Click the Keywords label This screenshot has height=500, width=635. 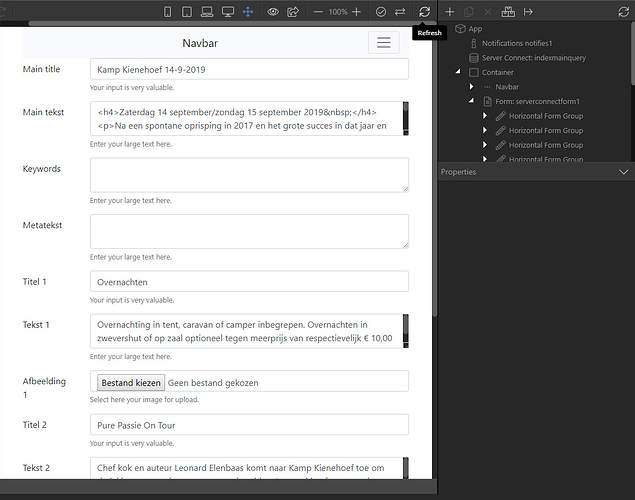pyautogui.click(x=42, y=169)
